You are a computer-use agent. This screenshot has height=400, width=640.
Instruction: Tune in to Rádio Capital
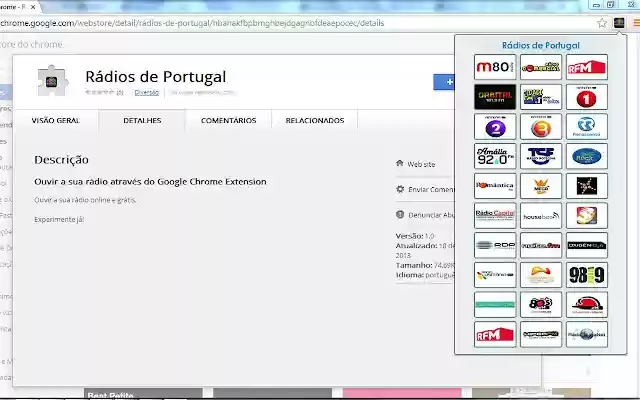(x=495, y=216)
